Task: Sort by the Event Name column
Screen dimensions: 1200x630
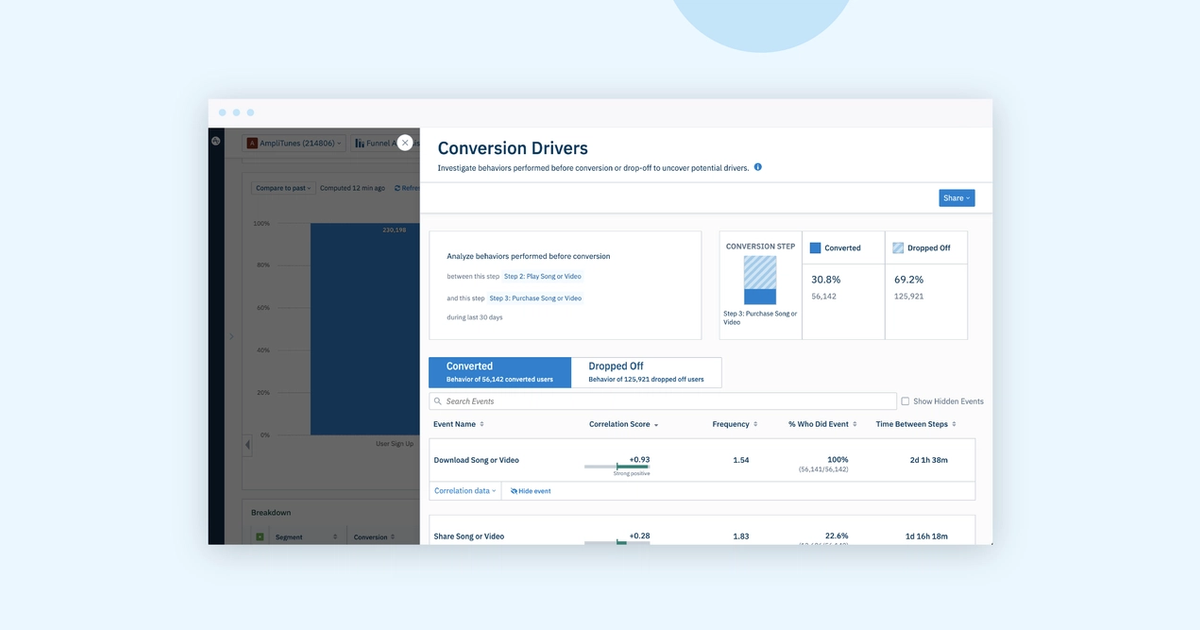Action: pyautogui.click(x=458, y=424)
